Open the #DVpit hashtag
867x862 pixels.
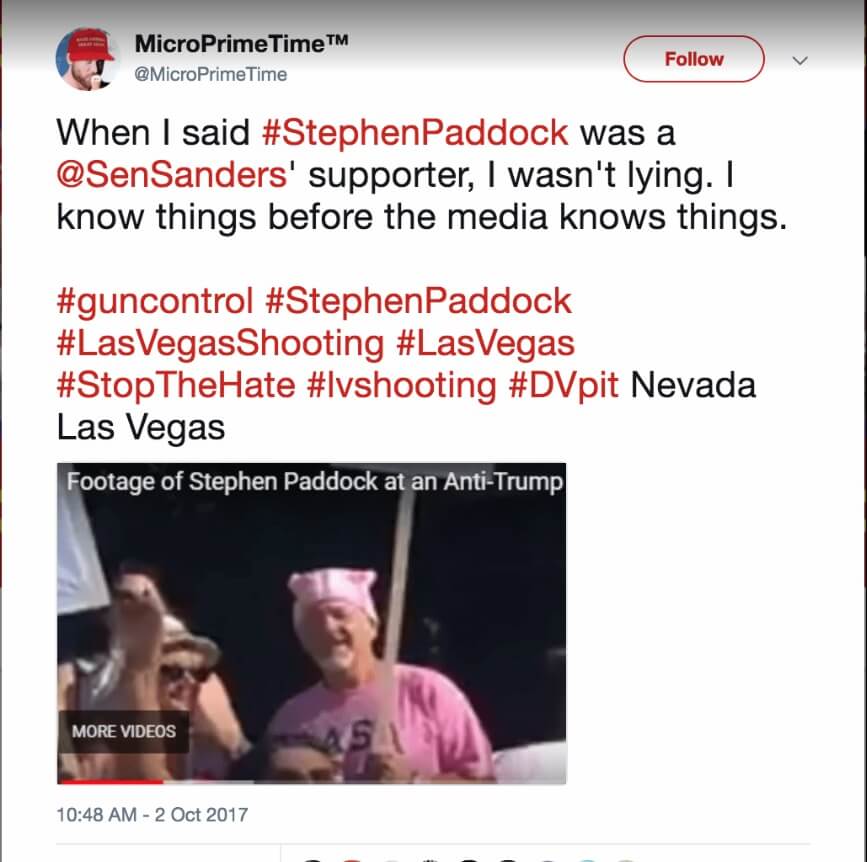pos(563,385)
